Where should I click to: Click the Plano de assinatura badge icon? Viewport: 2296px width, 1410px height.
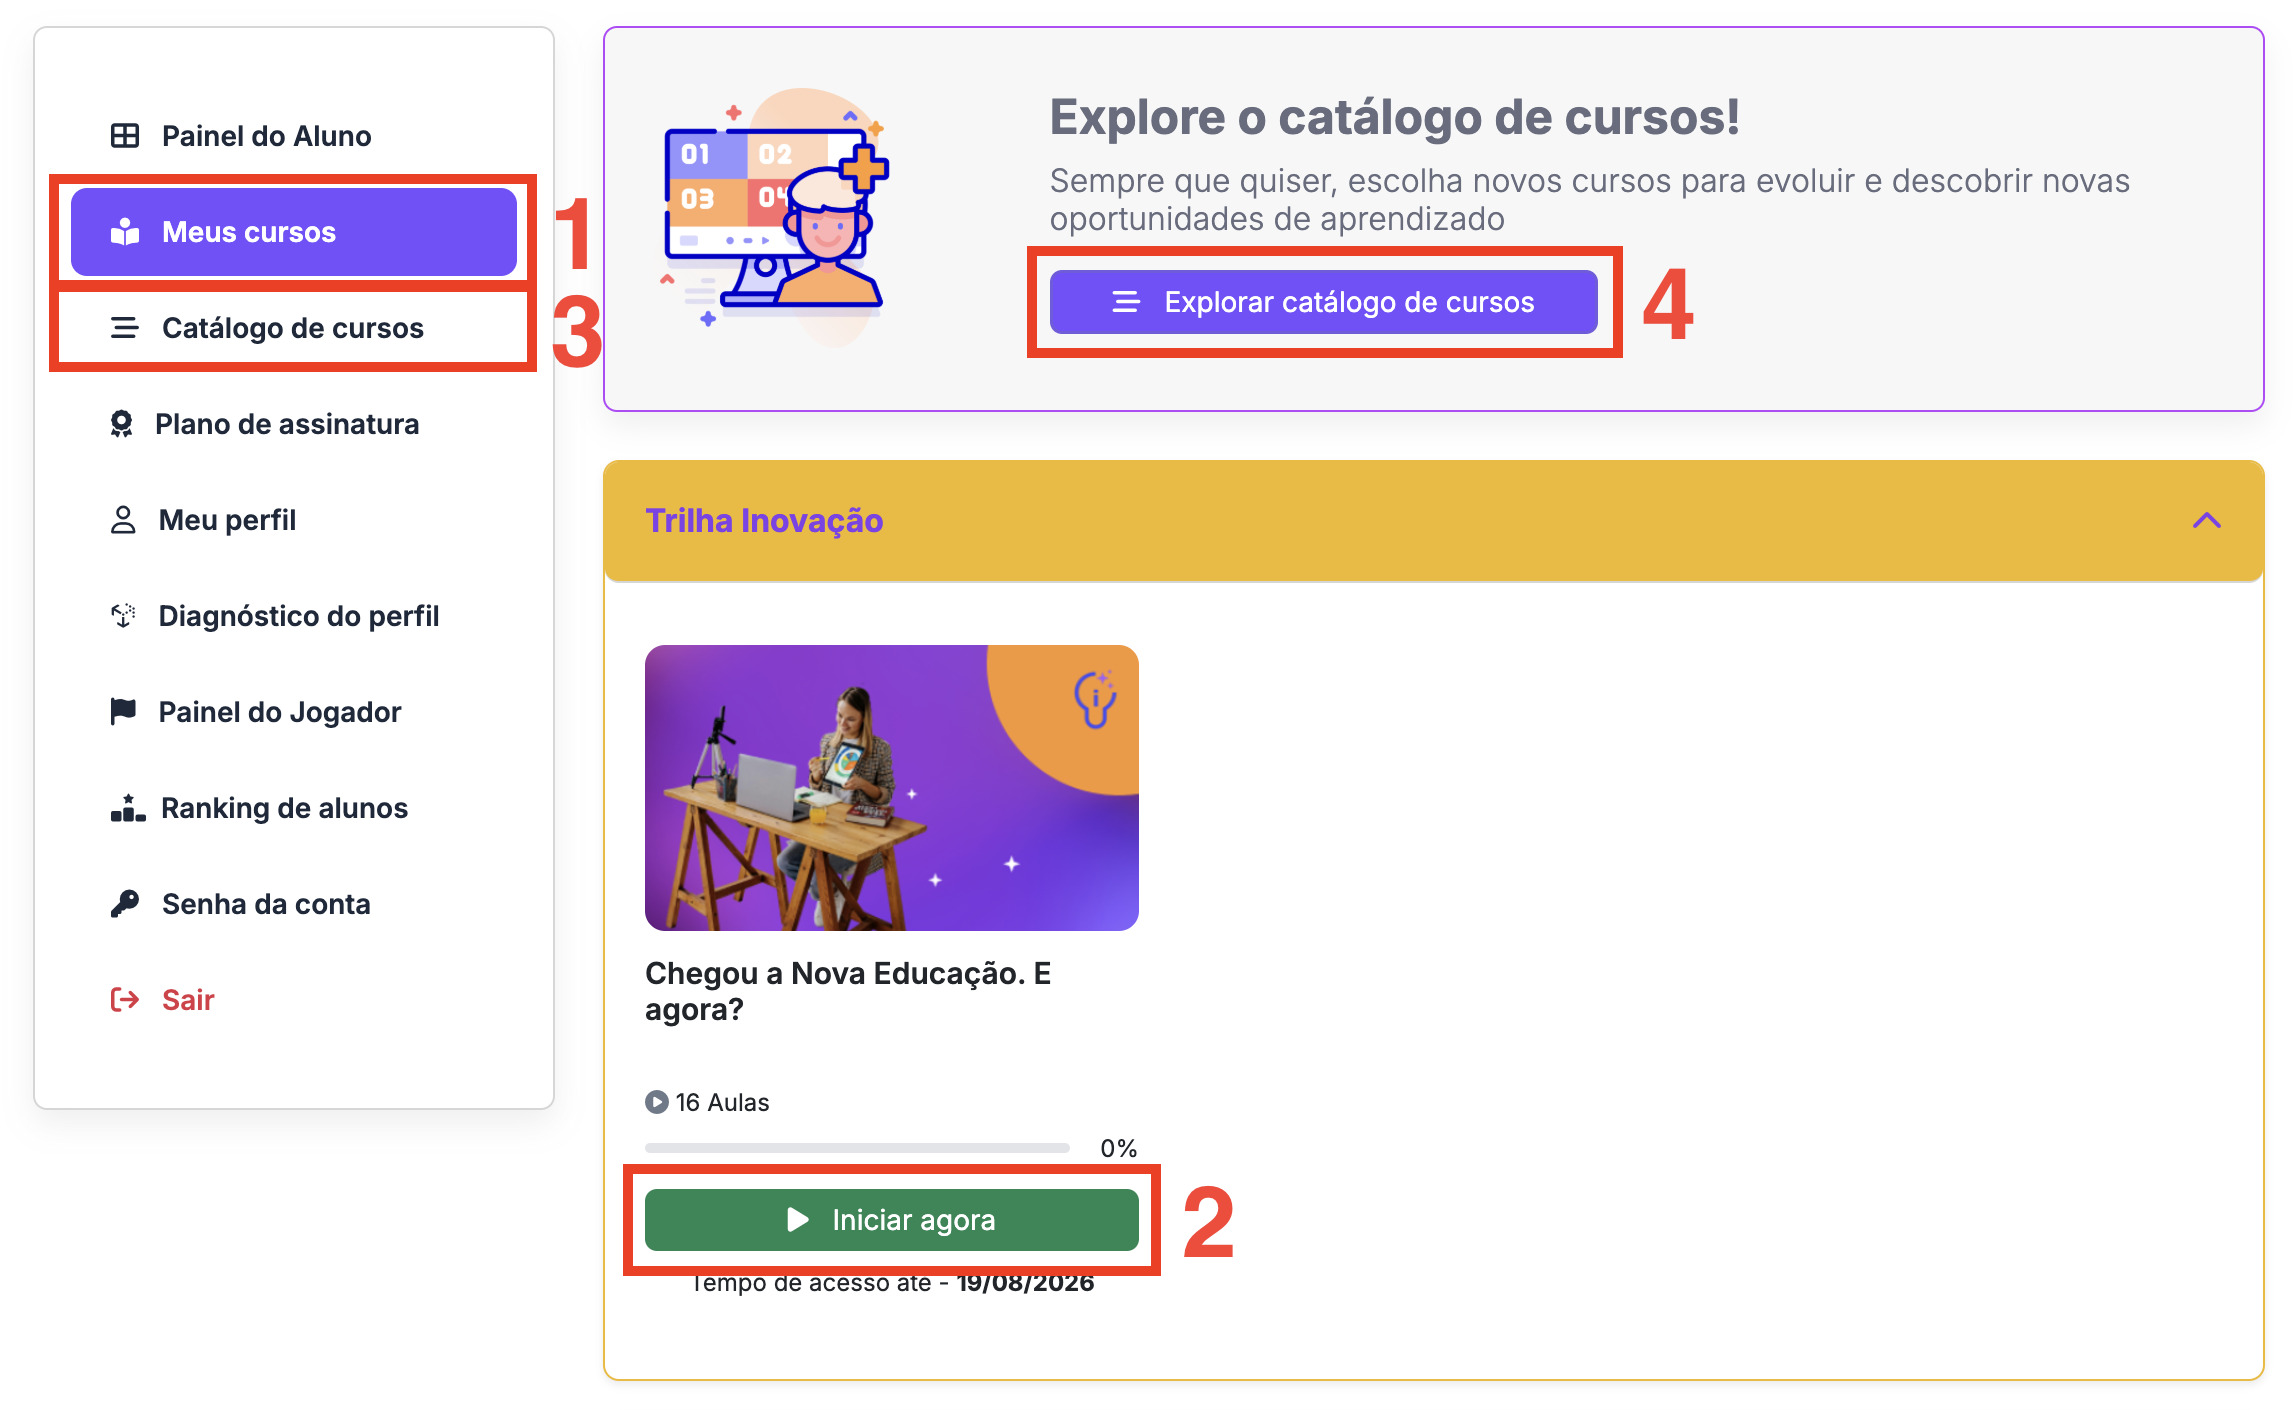tap(121, 424)
